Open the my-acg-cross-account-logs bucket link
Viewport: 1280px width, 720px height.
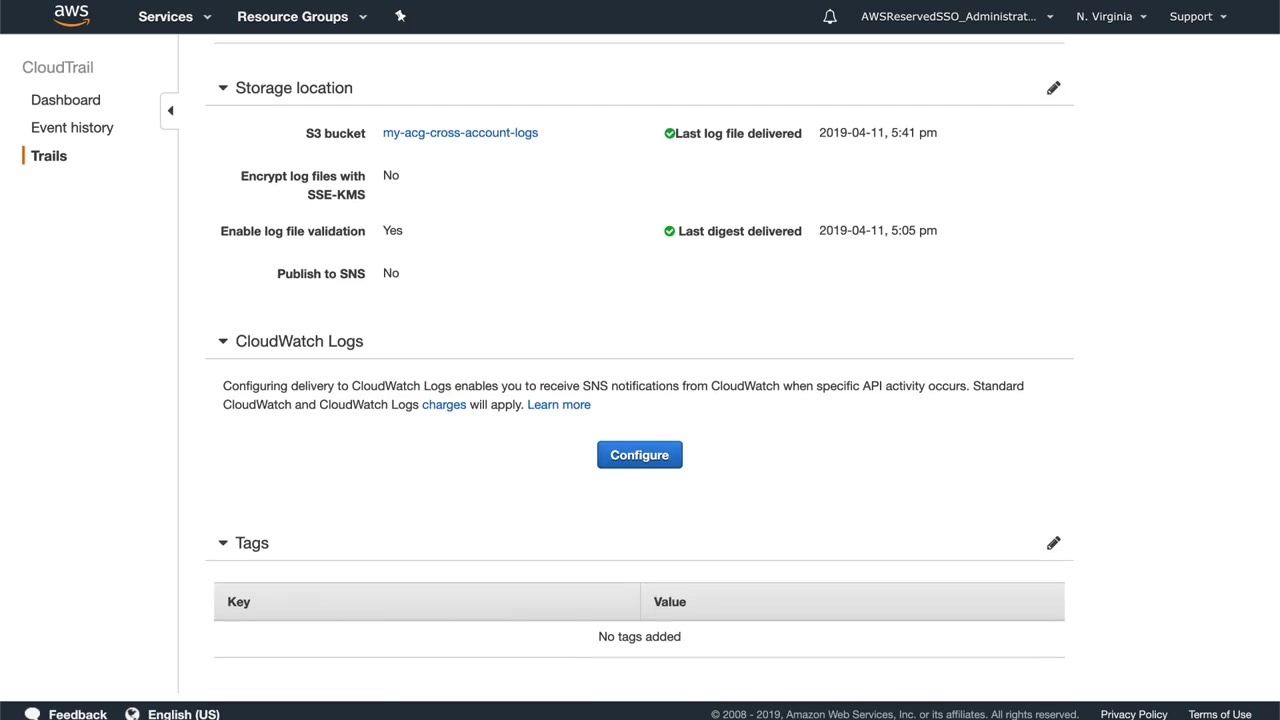[x=460, y=133]
